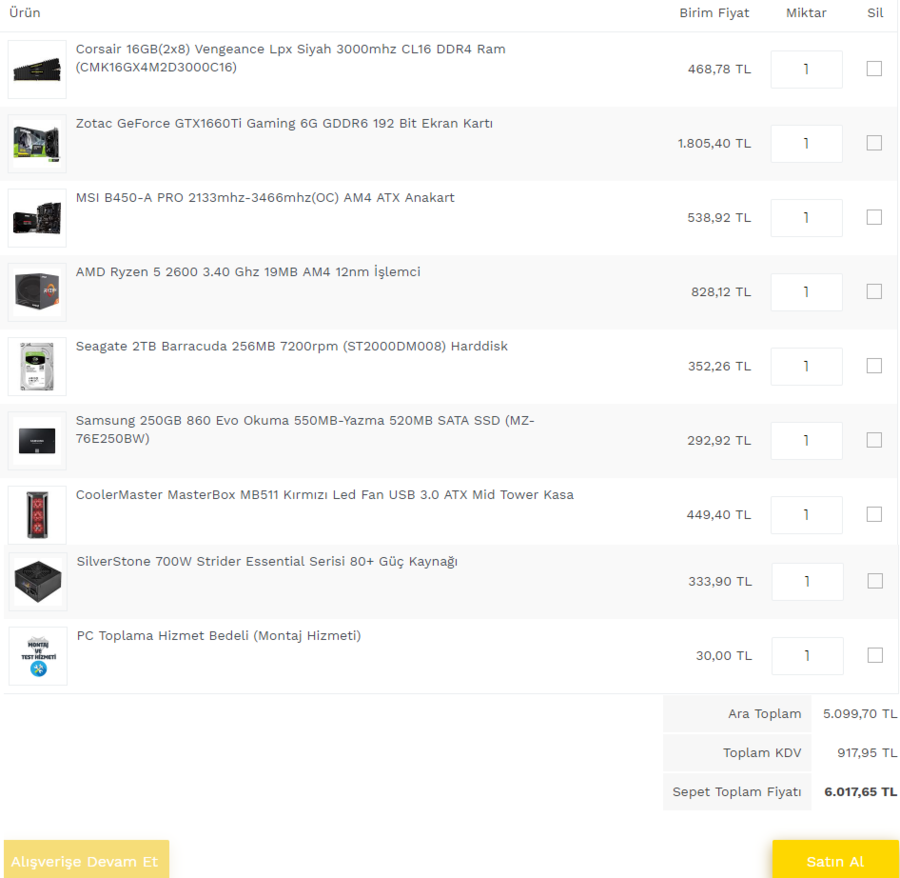Open the Samsung 860 Evo SSD thumbnail

(37, 441)
